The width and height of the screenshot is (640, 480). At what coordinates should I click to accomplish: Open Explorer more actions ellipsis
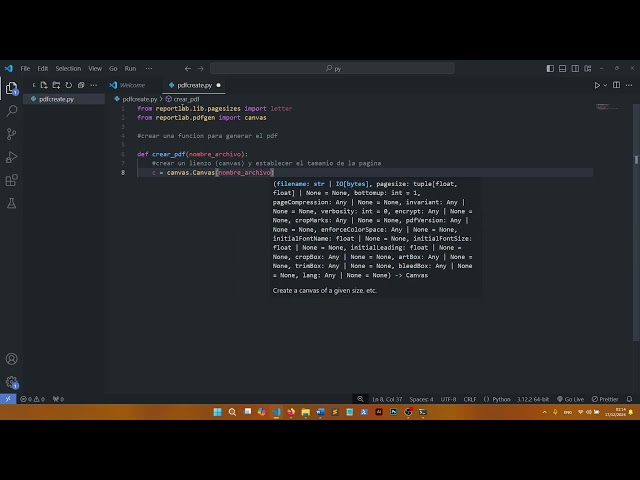coord(94,85)
